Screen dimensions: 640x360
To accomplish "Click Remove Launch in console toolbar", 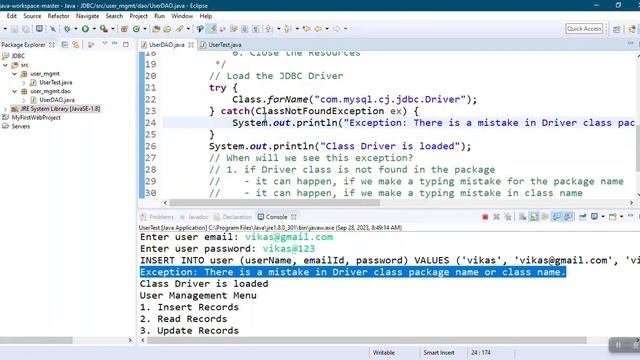I will [496, 217].
